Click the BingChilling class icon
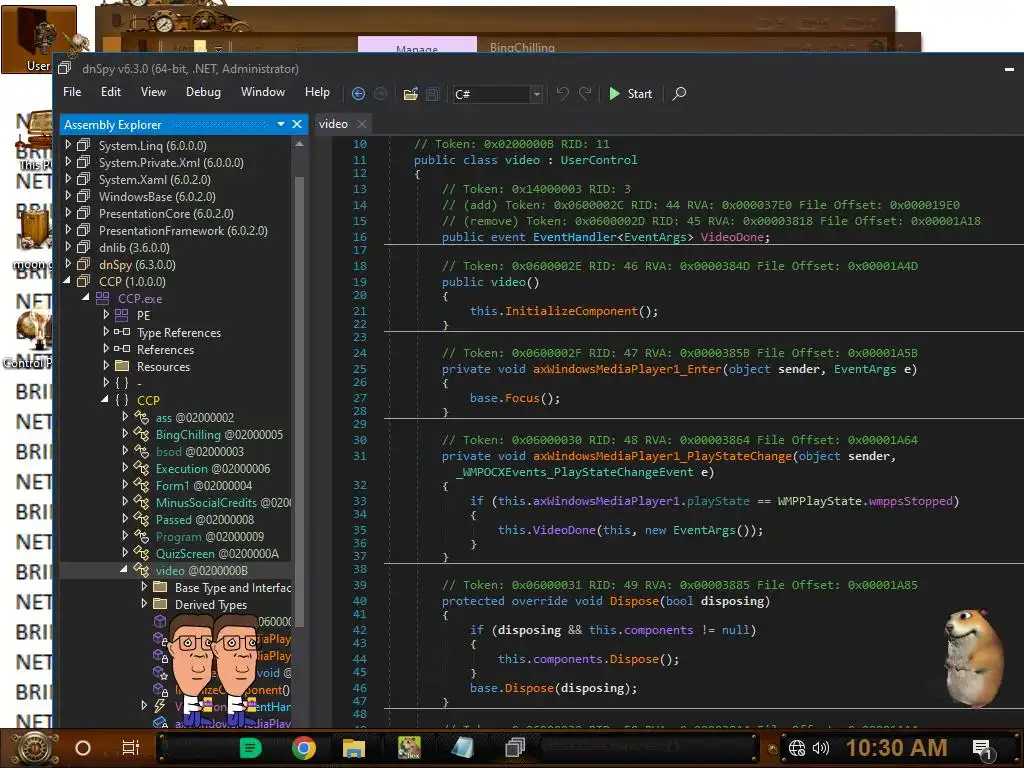This screenshot has height=768, width=1024. point(141,434)
